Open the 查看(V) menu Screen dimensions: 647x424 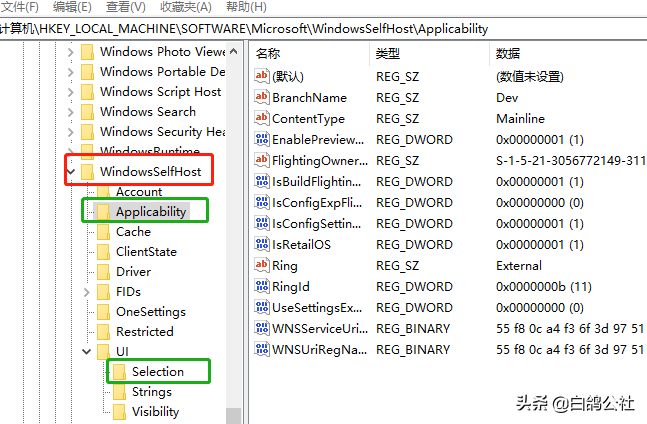[125, 7]
